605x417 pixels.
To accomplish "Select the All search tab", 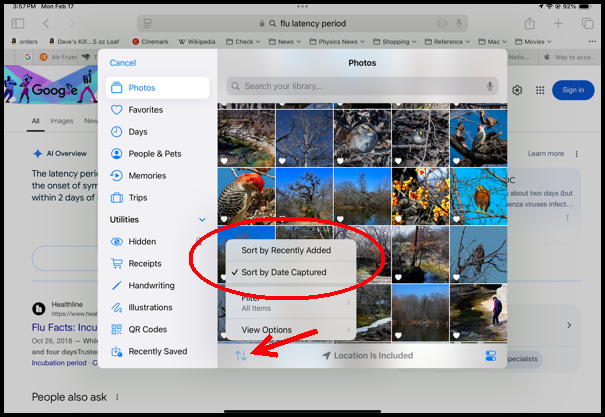I will tap(35, 121).
